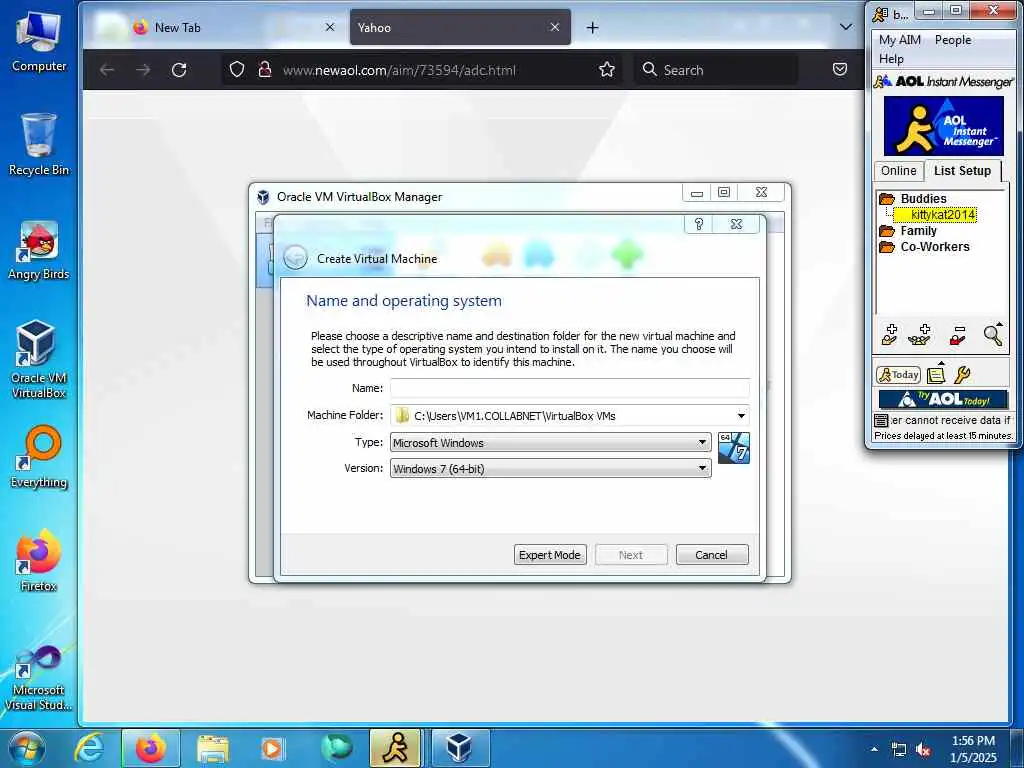Reload the page in Firefox
The image size is (1024, 768).
click(179, 70)
